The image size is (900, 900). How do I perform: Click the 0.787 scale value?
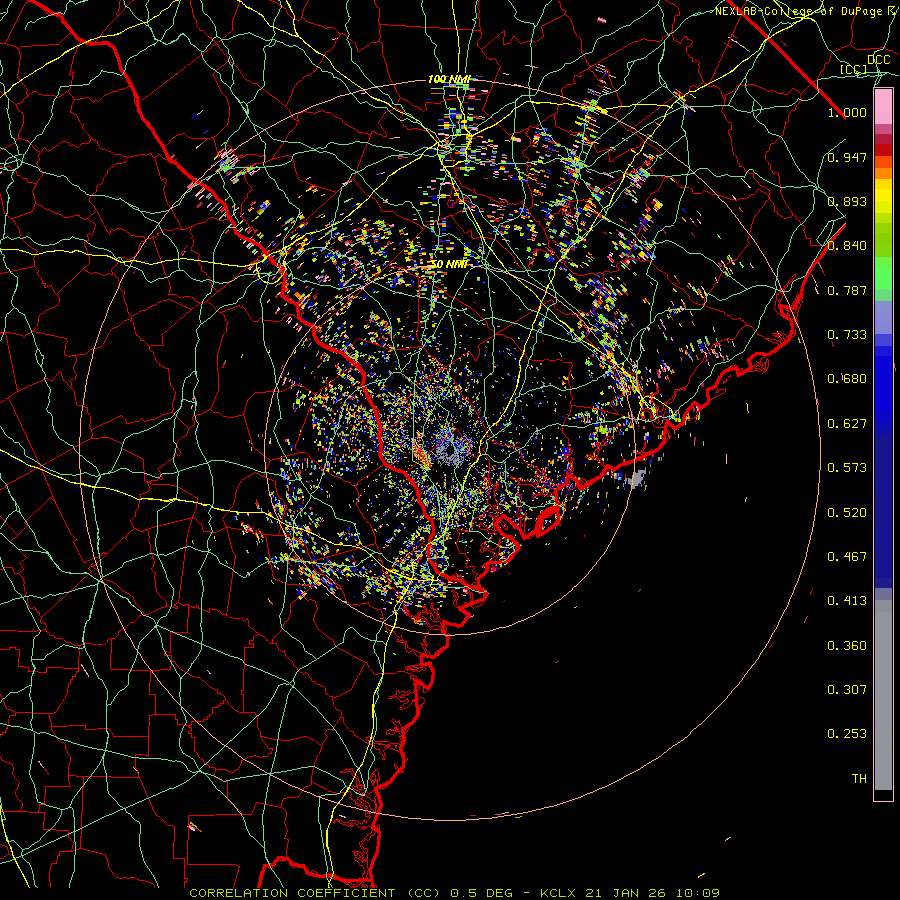coord(847,290)
